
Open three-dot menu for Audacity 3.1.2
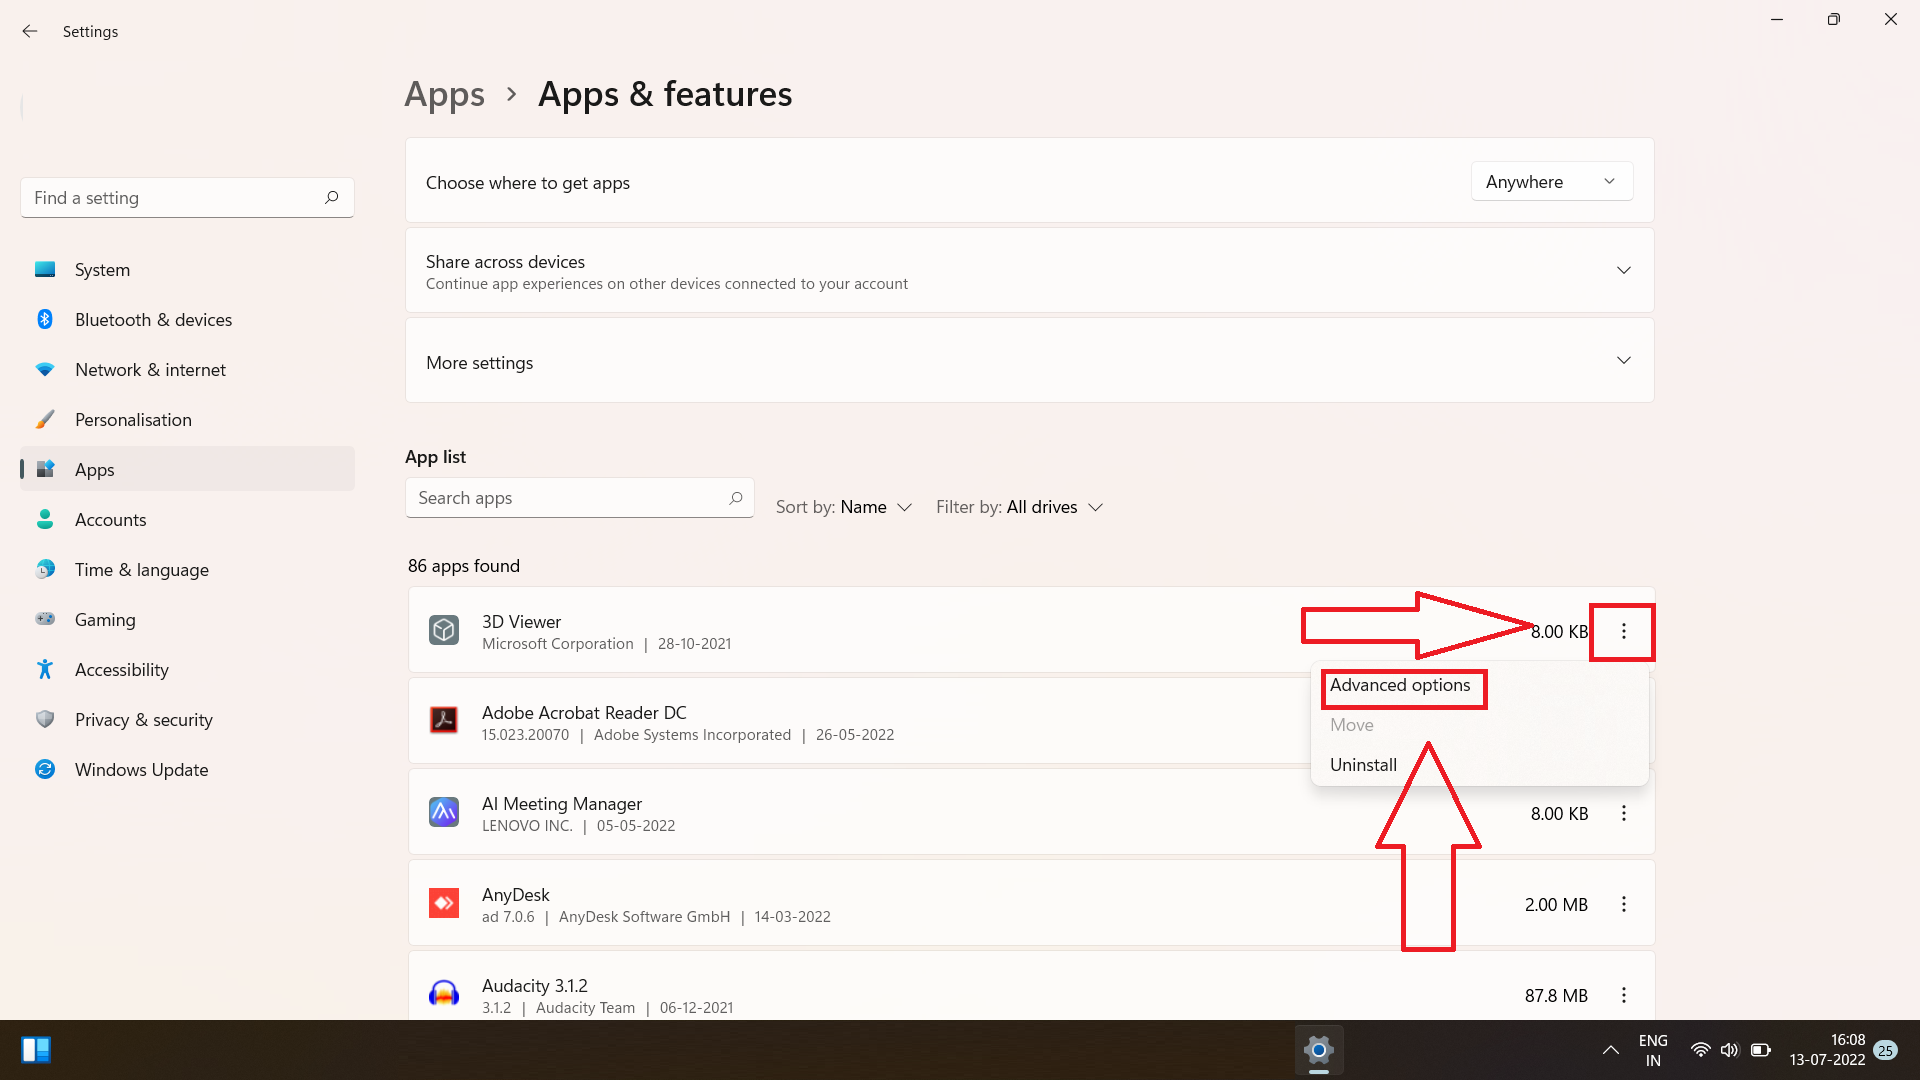(x=1623, y=996)
